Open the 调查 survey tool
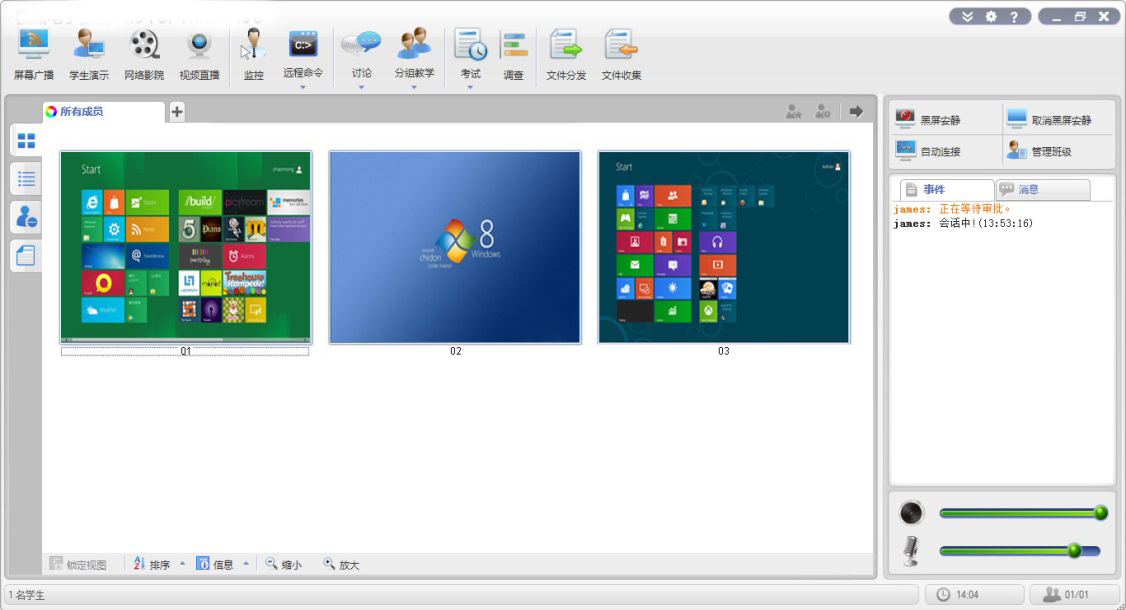Image resolution: width=1126 pixels, height=610 pixels. (x=513, y=55)
